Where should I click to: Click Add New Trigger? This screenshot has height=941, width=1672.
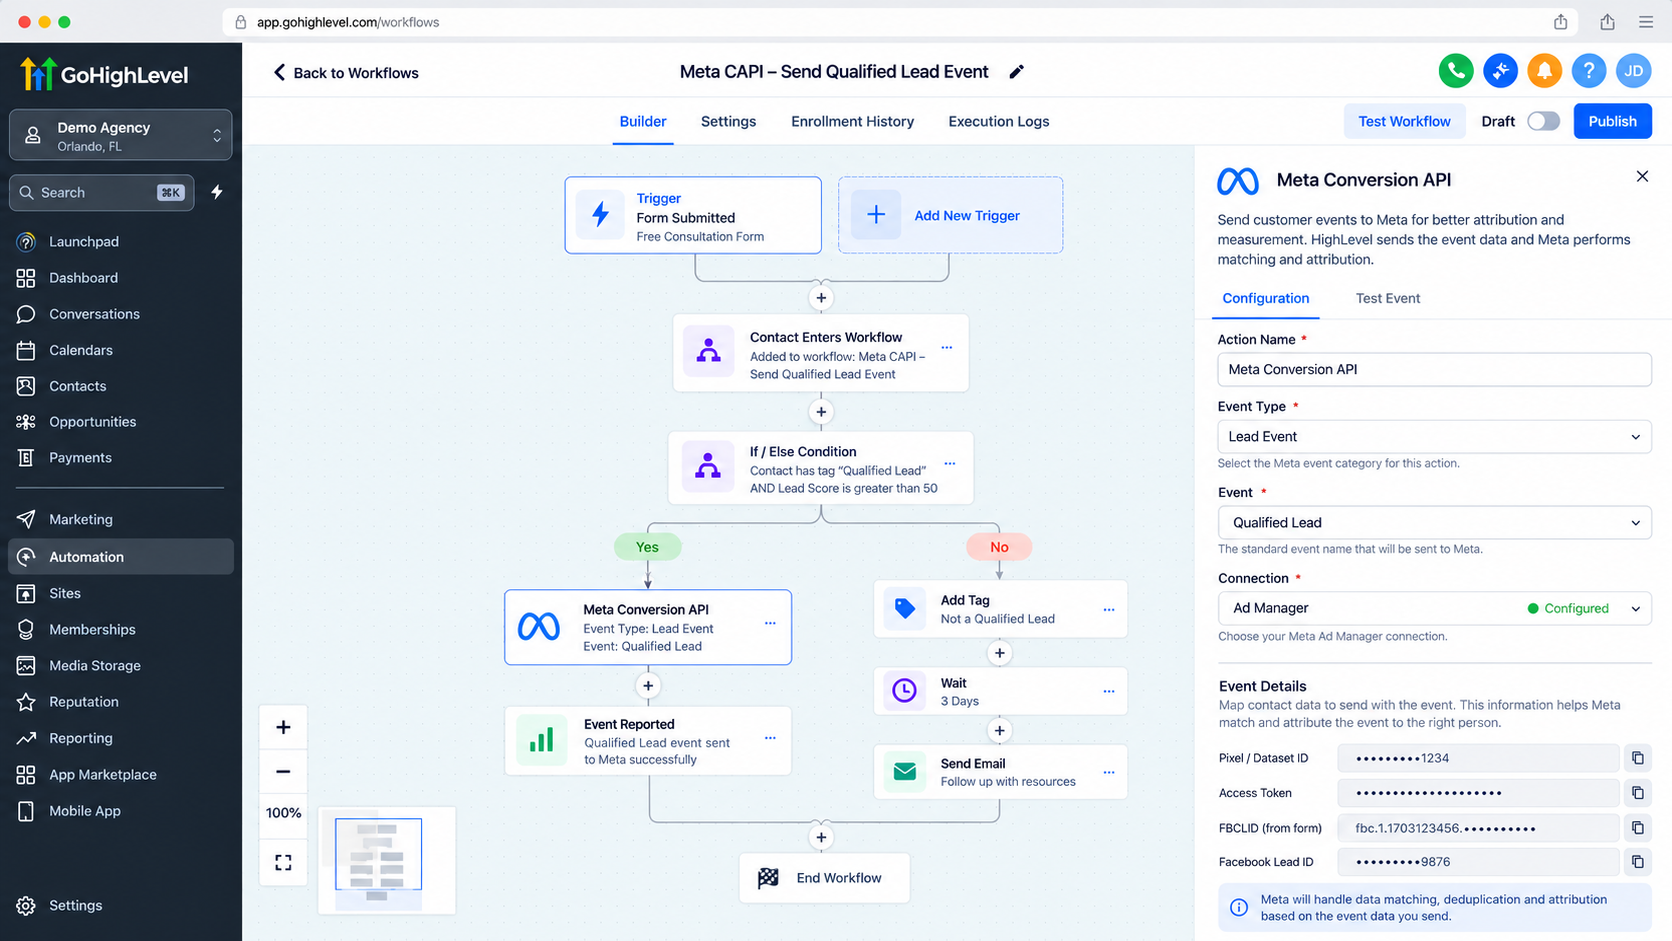point(950,215)
